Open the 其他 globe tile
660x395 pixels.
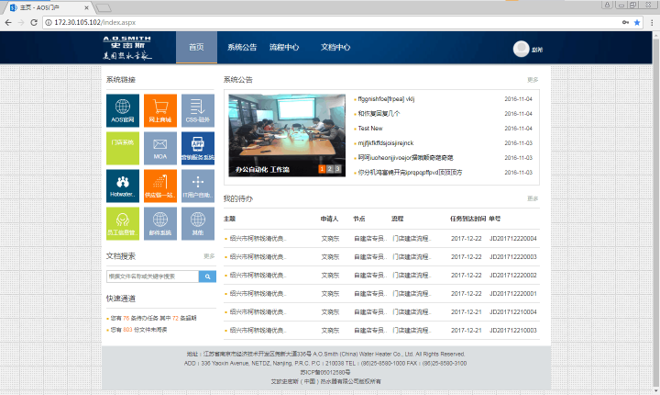point(198,224)
